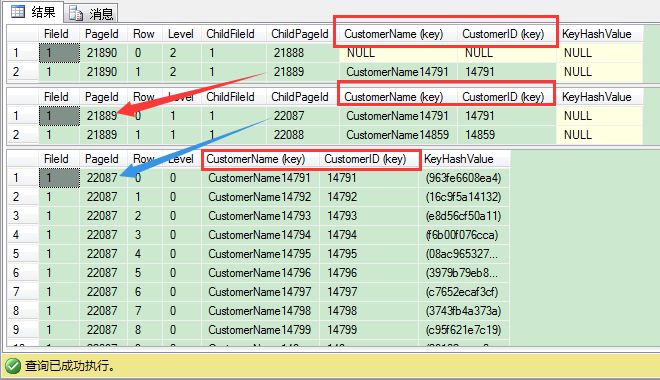Select ChildPageId 22087 in second grid

click(303, 116)
